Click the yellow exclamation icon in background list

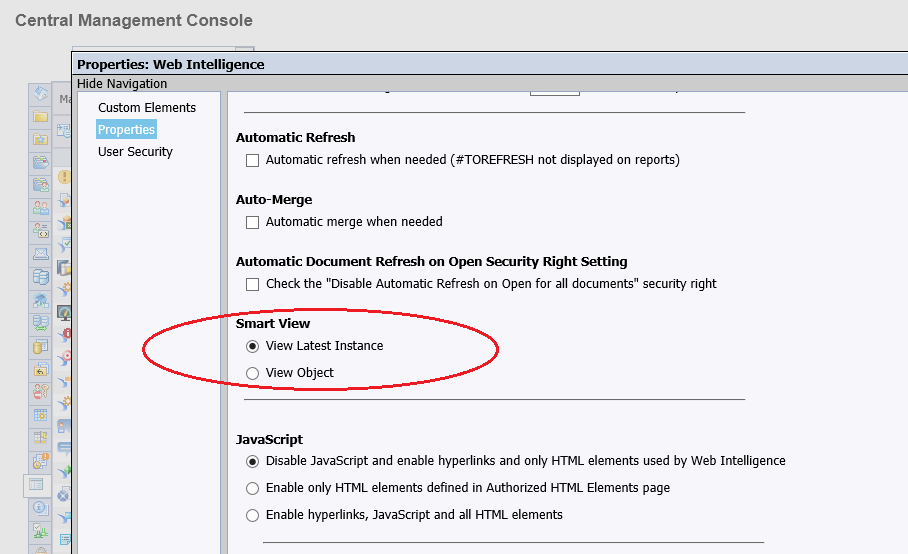(x=64, y=177)
